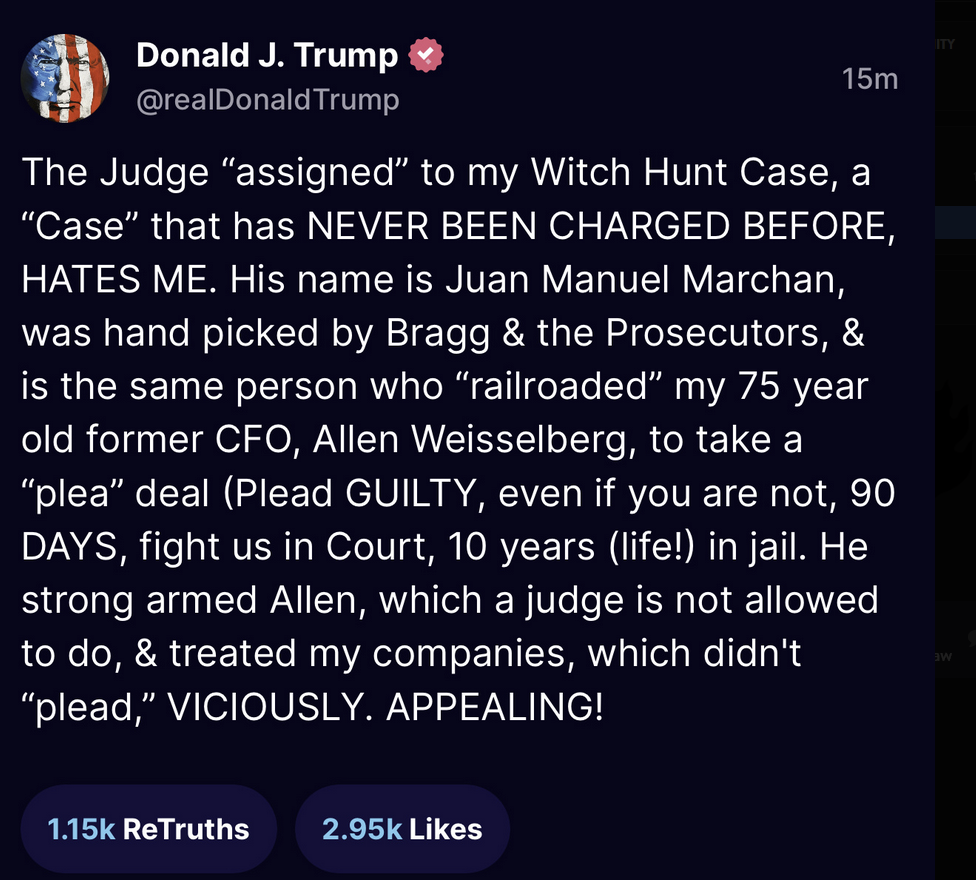The width and height of the screenshot is (976, 880).
Task: Click the name Juan Manuel Marchan
Action: 641,279
